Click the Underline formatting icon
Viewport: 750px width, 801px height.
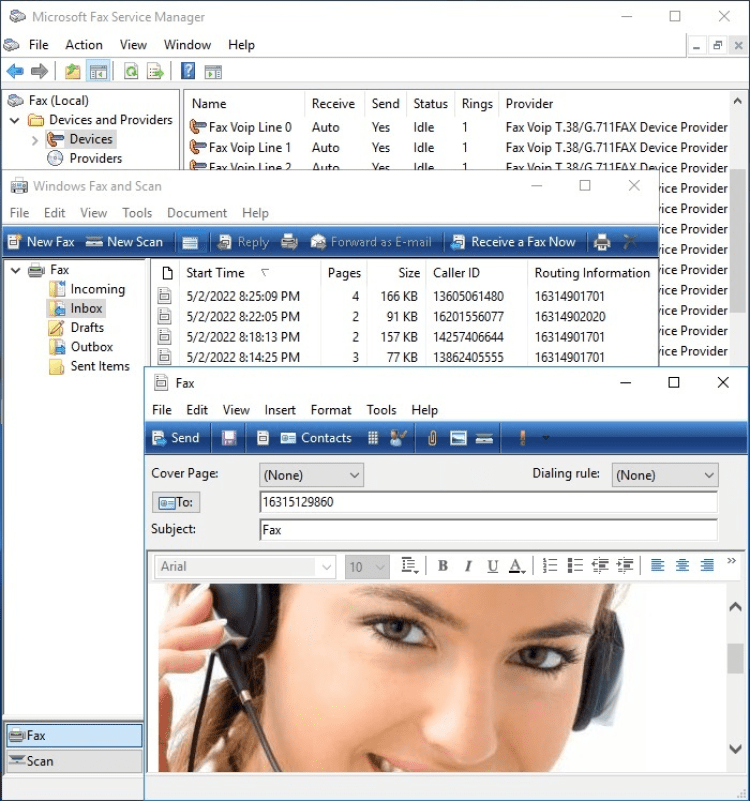(493, 566)
